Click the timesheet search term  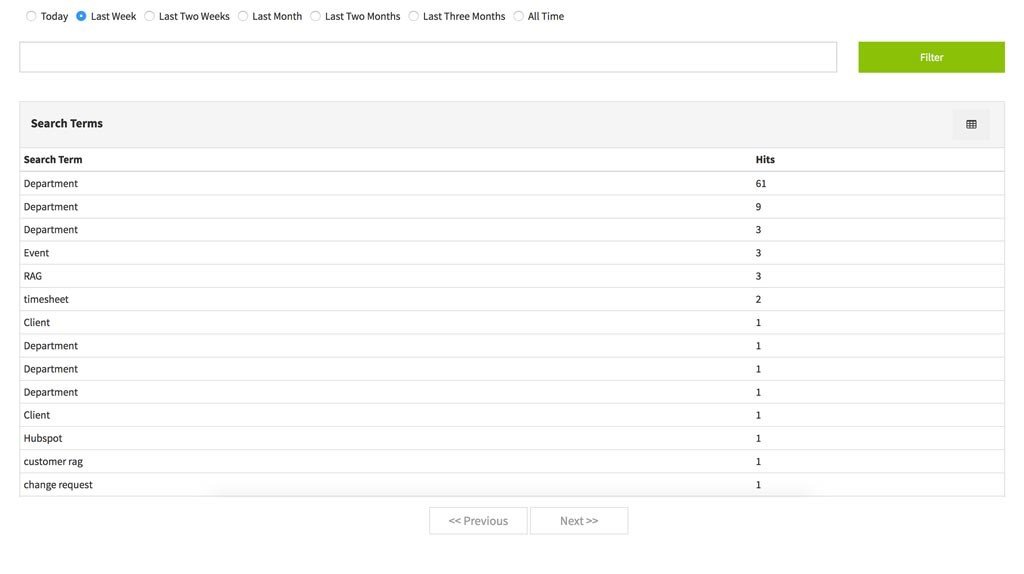(x=46, y=299)
